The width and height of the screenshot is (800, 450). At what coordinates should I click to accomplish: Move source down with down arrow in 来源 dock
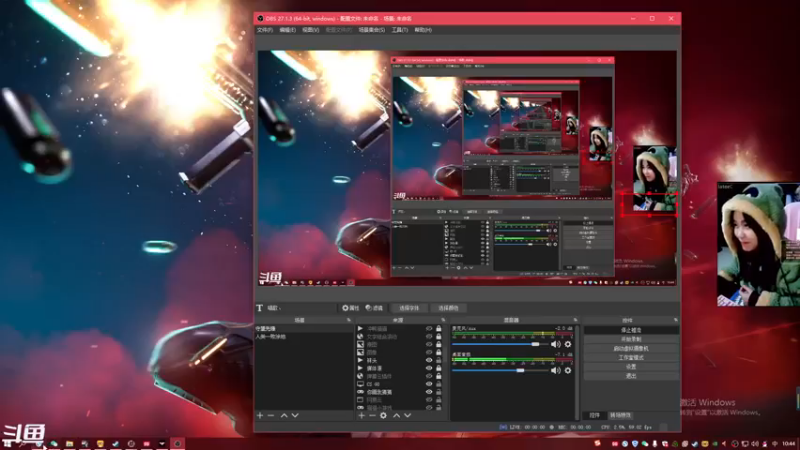pos(407,415)
